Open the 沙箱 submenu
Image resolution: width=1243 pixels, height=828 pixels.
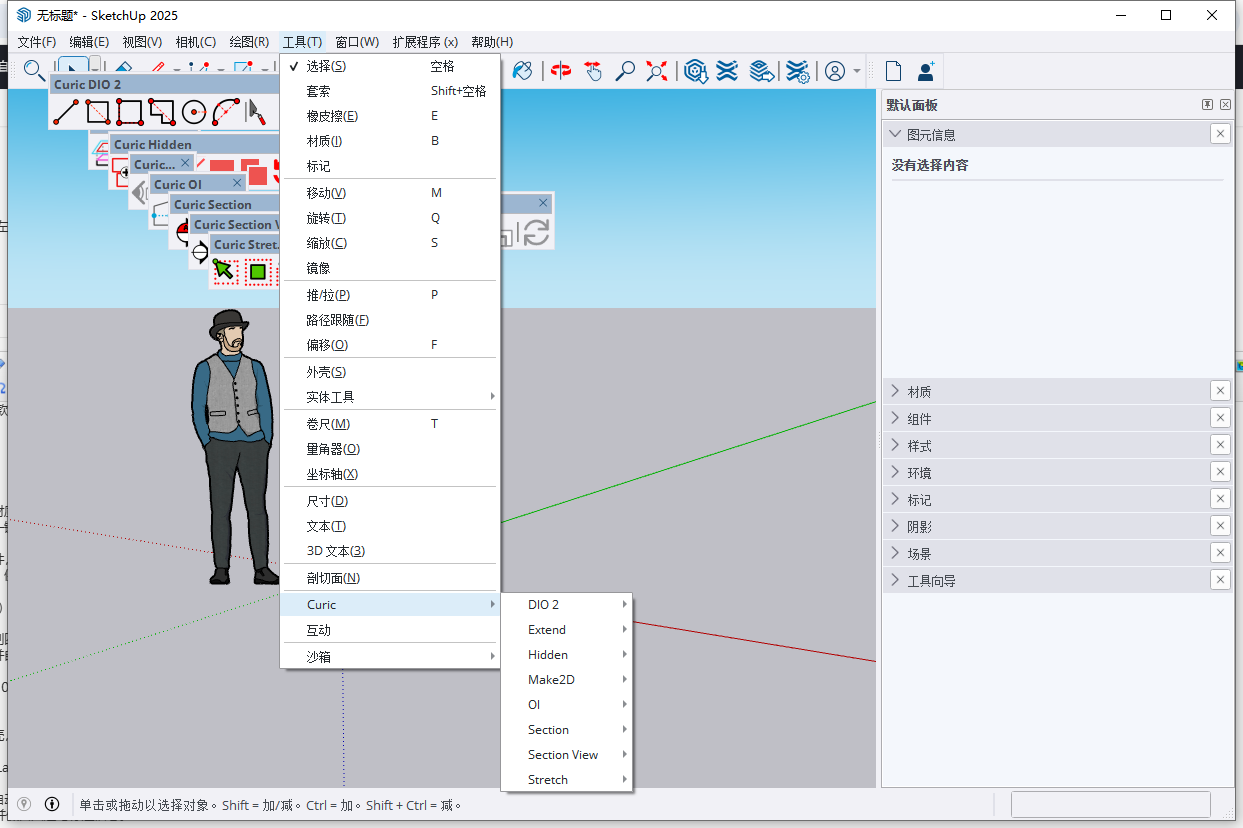tap(390, 657)
